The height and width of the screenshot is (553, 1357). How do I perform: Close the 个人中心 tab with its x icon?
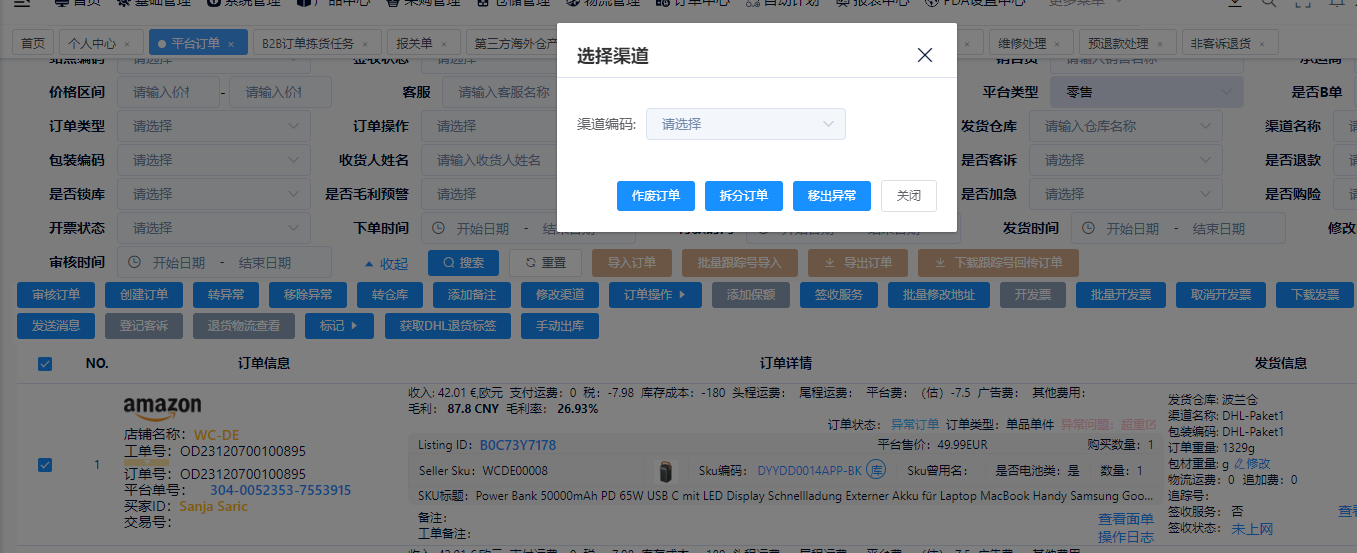128,44
